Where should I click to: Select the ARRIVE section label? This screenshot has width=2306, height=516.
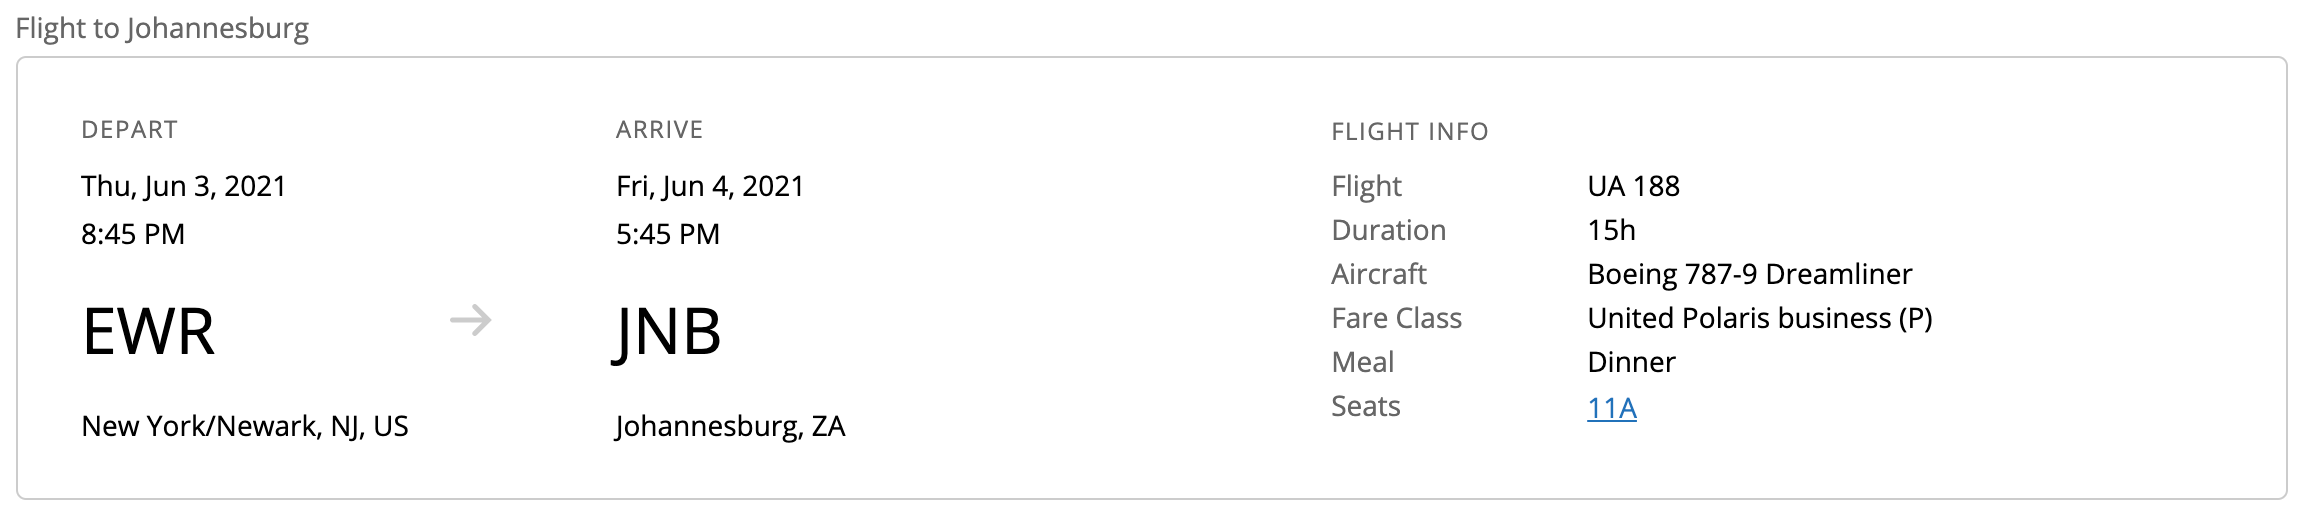point(660,130)
